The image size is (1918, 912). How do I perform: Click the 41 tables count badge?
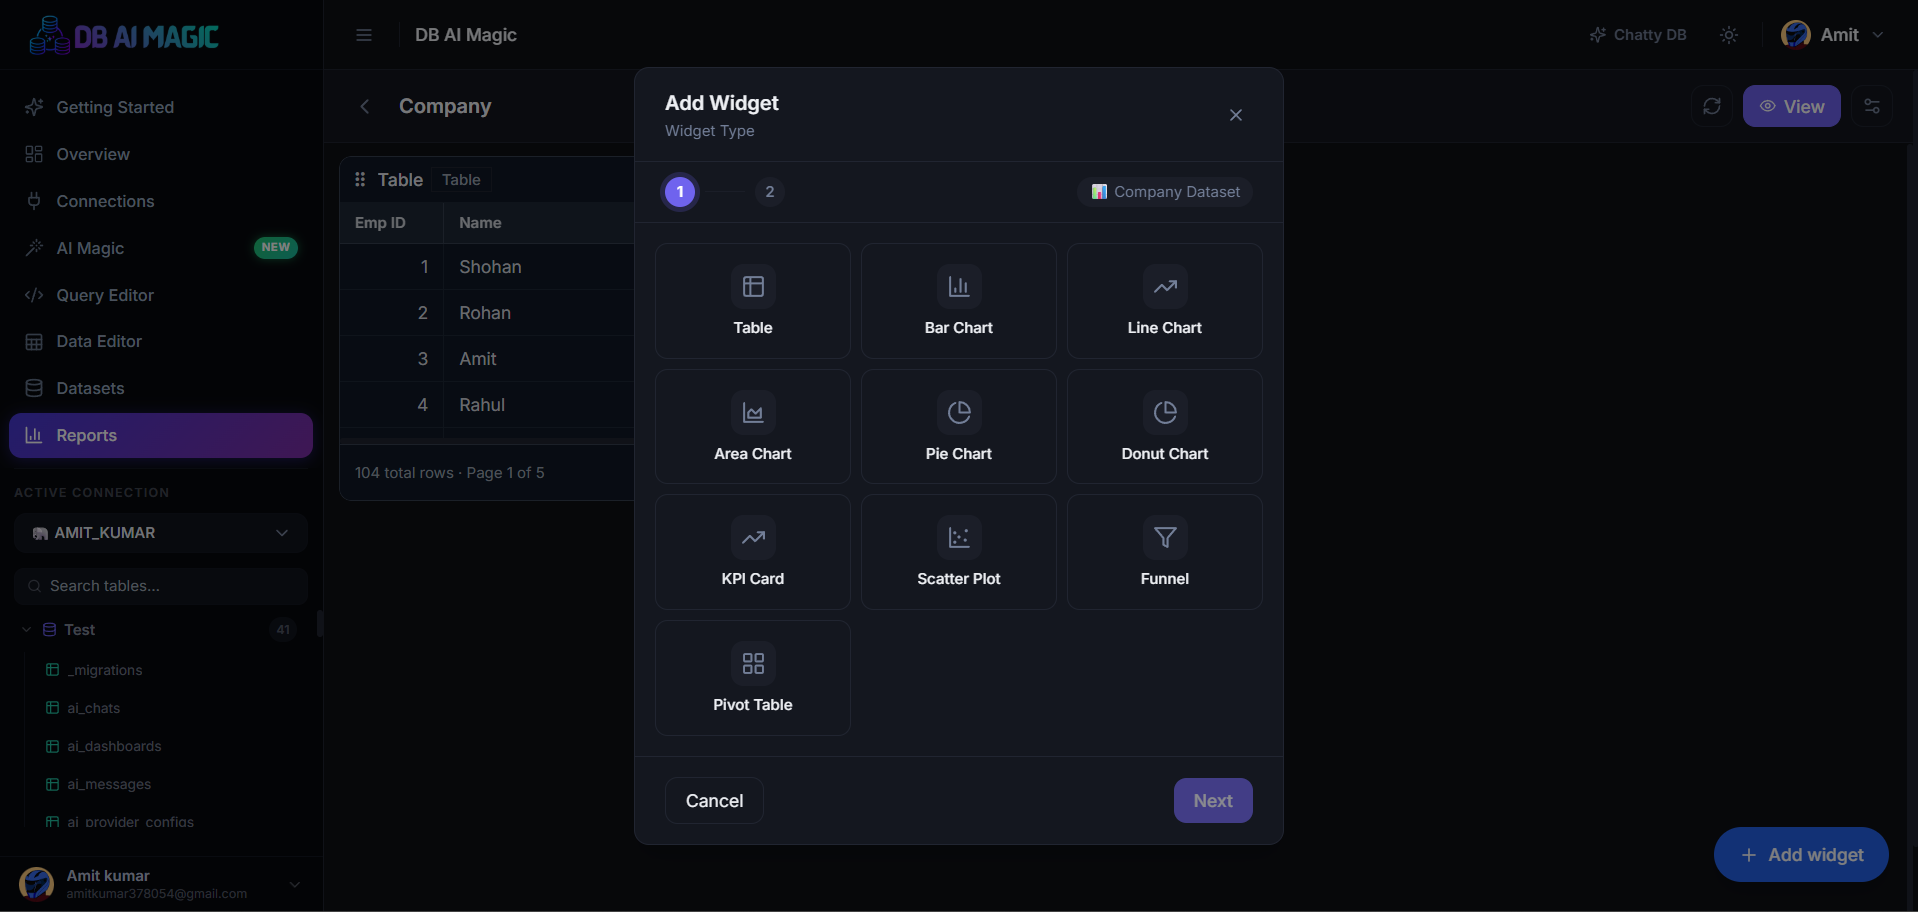(x=283, y=630)
